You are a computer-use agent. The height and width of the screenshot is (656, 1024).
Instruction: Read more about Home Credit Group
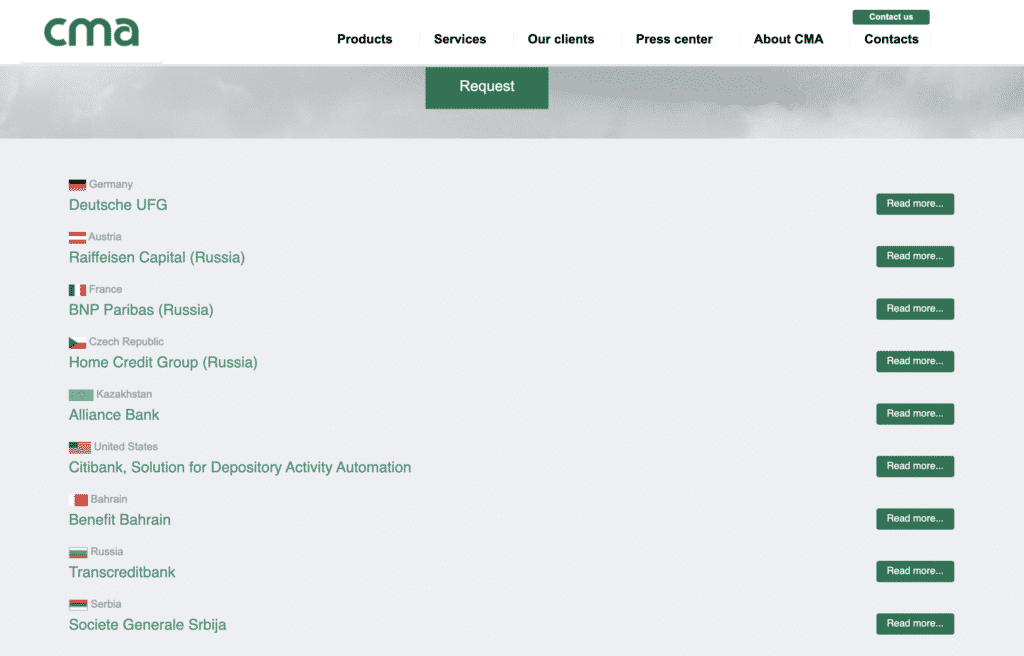coord(915,361)
